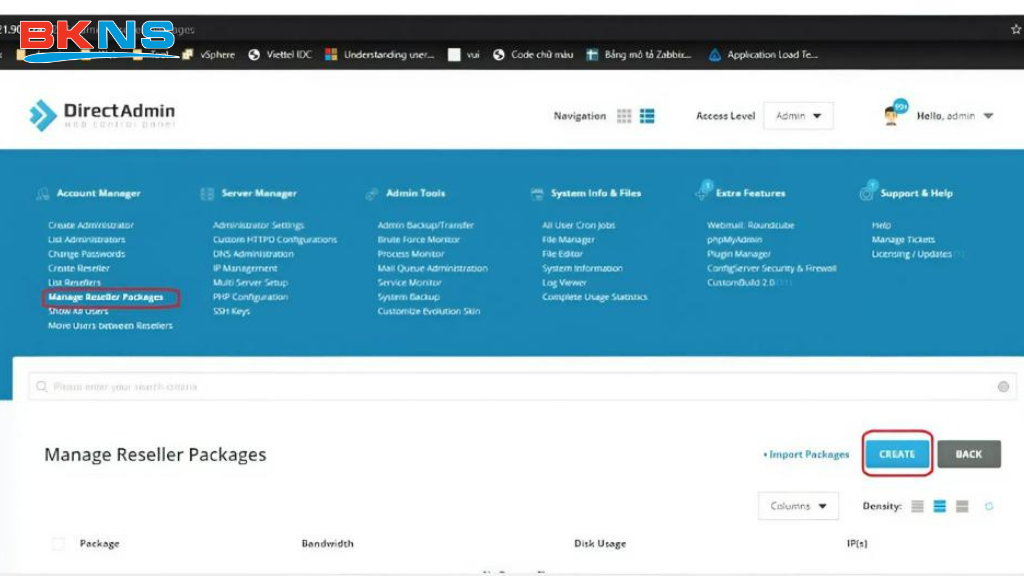1024x576 pixels.
Task: Click the refresh icon beside Density options
Action: pos(990,506)
